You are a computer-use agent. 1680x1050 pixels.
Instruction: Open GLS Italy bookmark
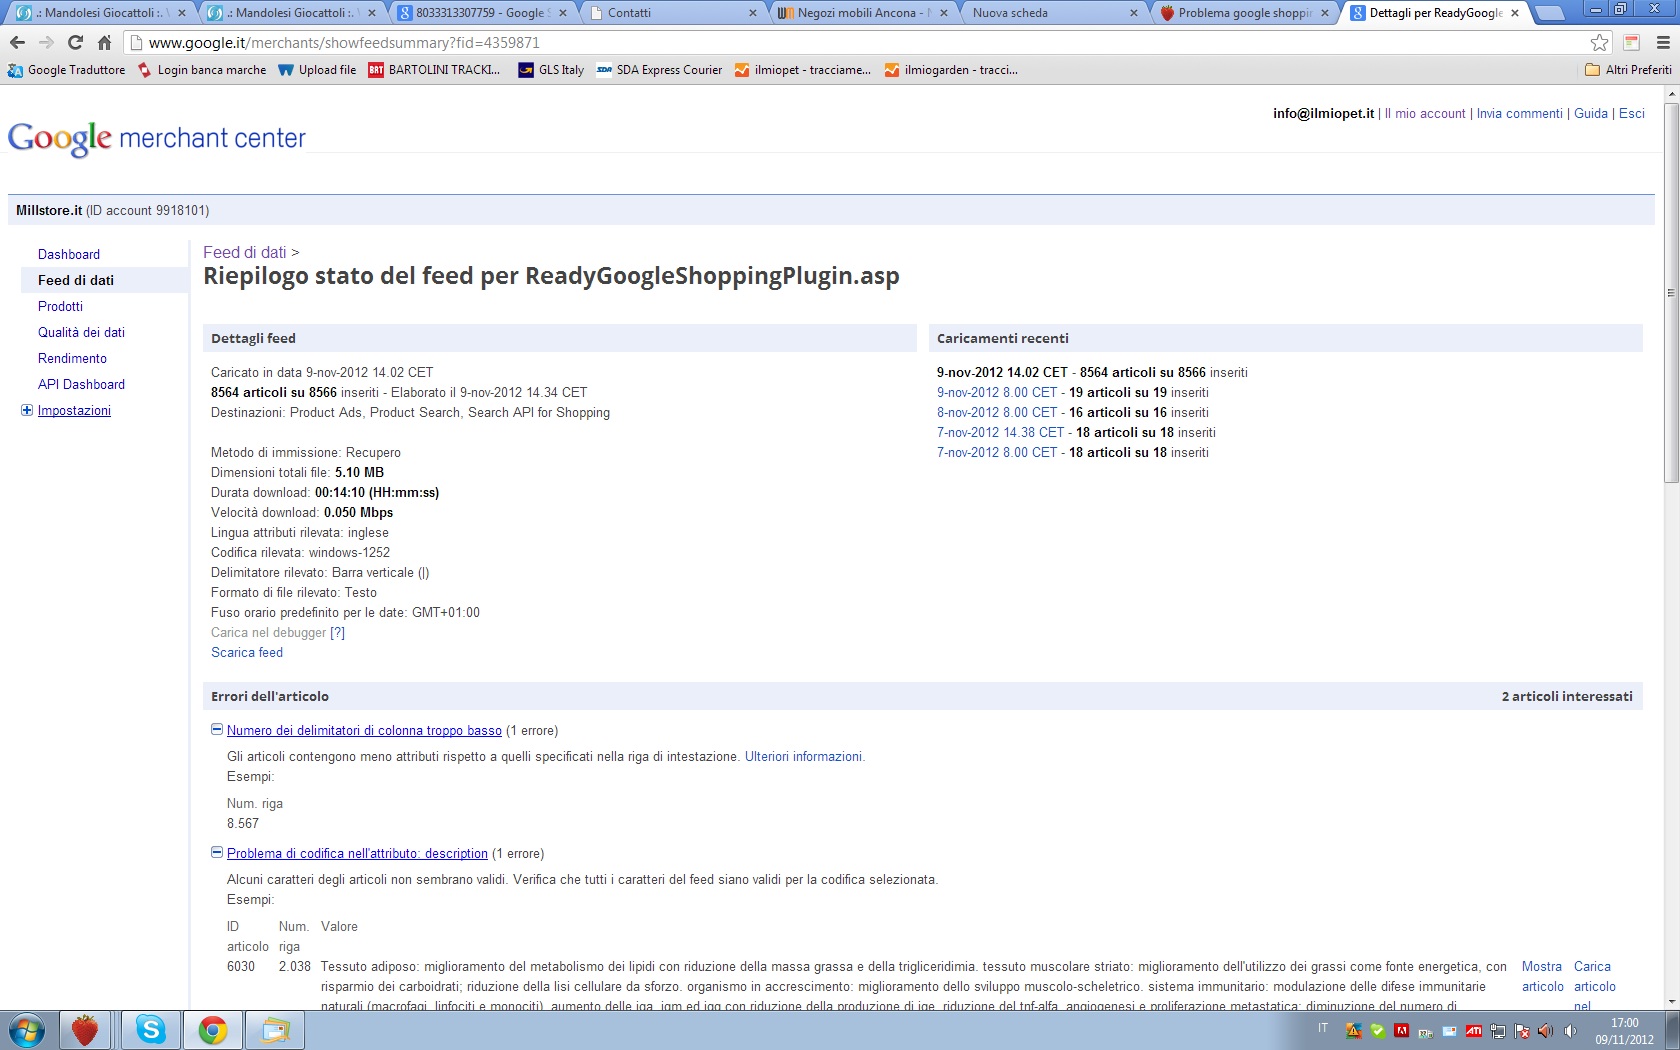point(551,70)
